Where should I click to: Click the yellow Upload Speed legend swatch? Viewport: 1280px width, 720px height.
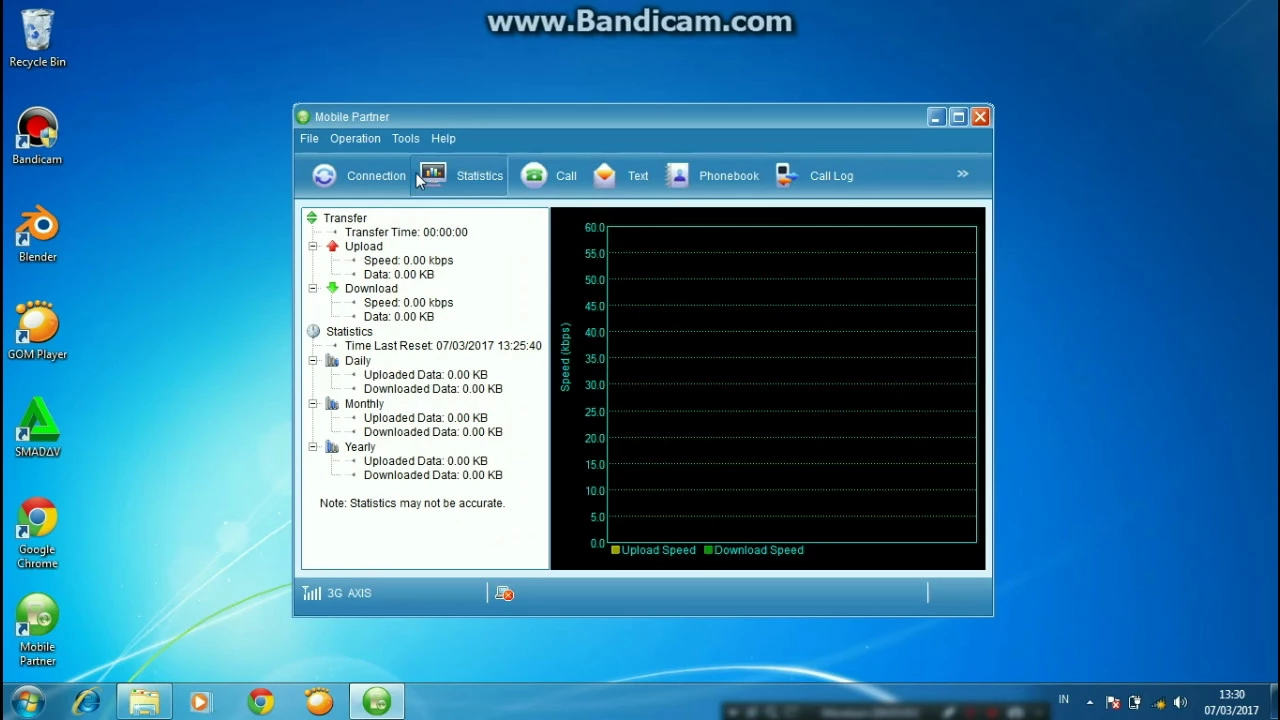[615, 550]
